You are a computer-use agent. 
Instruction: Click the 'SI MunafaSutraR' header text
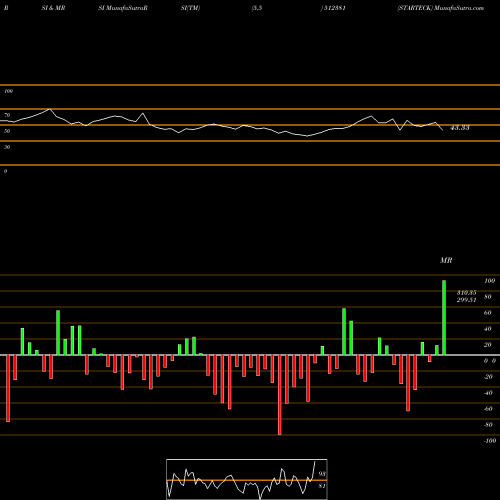tap(123, 8)
